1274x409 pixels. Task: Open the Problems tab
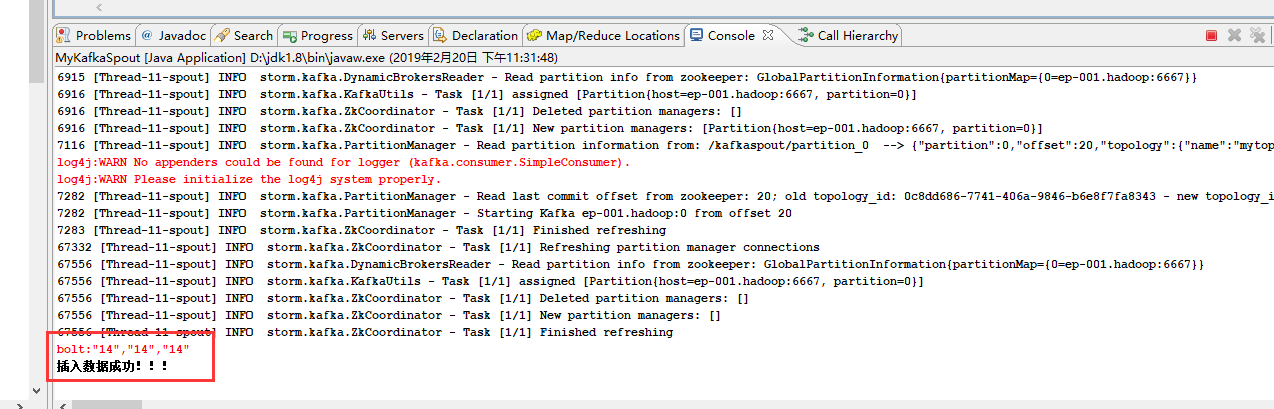pyautogui.click(x=102, y=35)
